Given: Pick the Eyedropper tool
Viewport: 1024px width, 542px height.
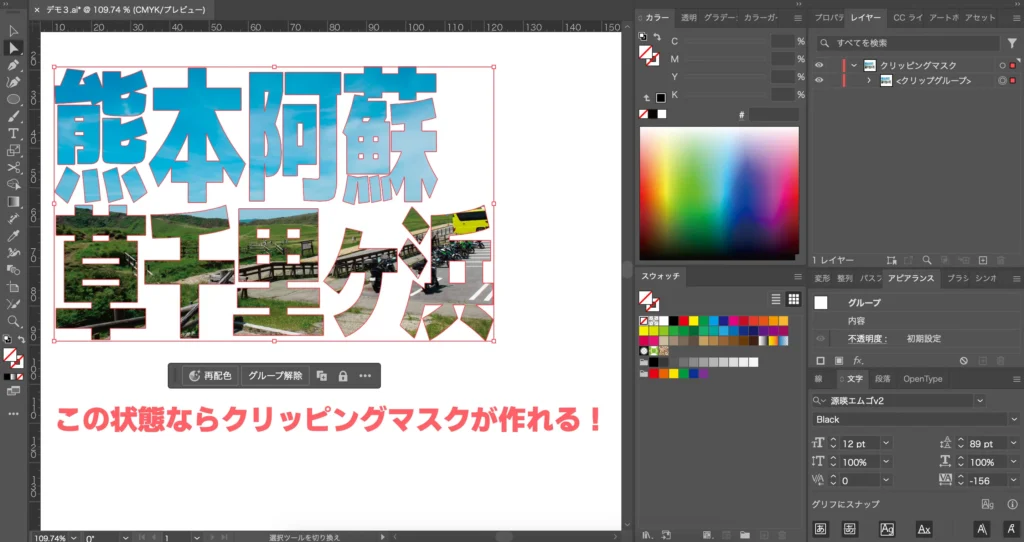Looking at the screenshot, I should coord(14,236).
